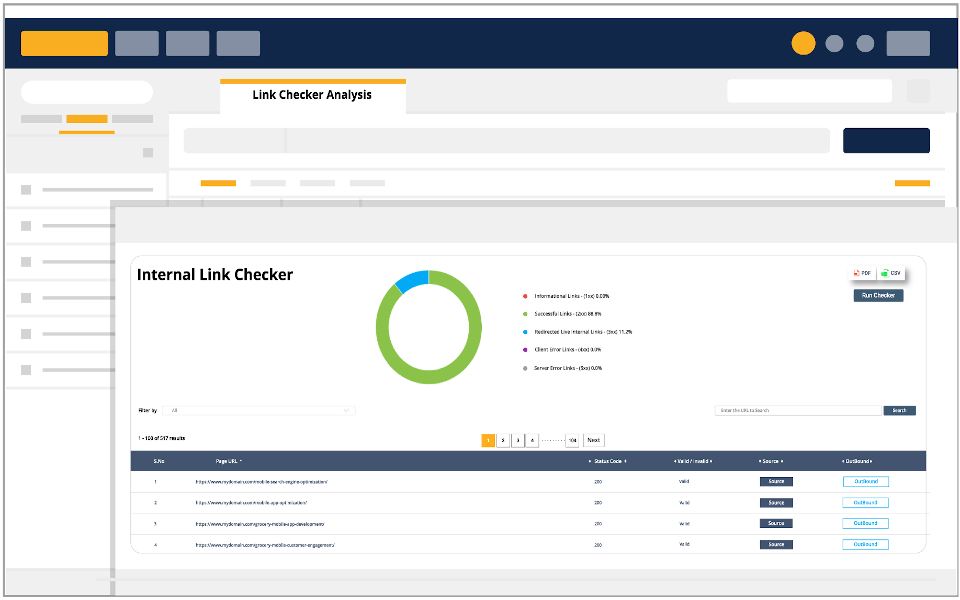
Task: Click the Valid cell in row 3
Action: point(684,524)
